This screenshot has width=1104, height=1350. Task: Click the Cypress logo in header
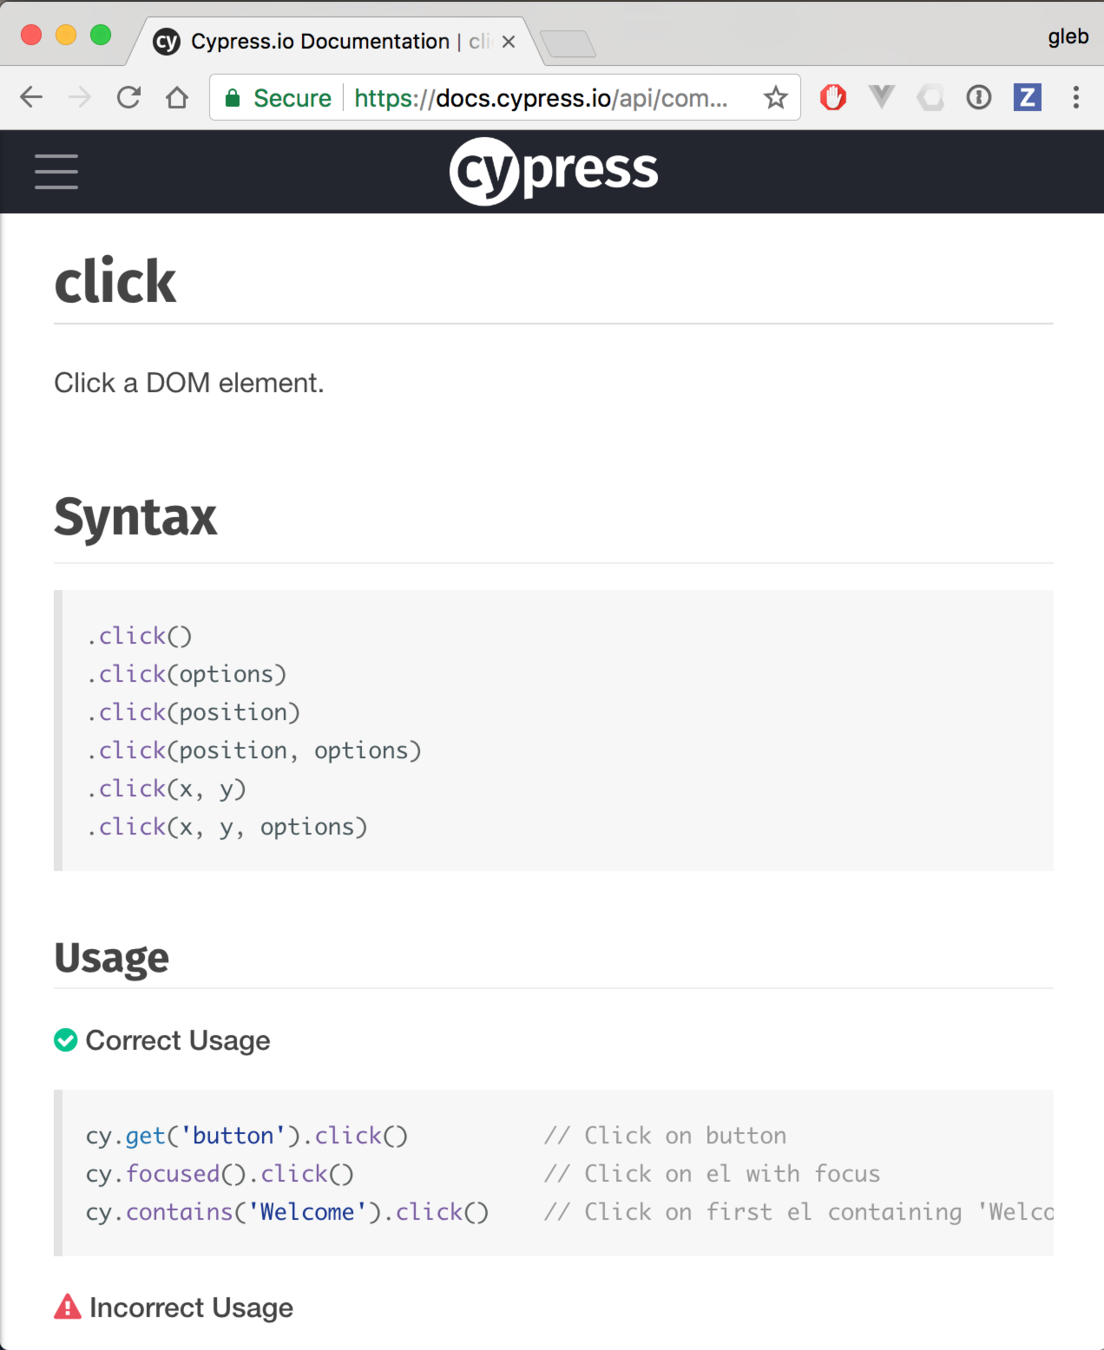553,171
